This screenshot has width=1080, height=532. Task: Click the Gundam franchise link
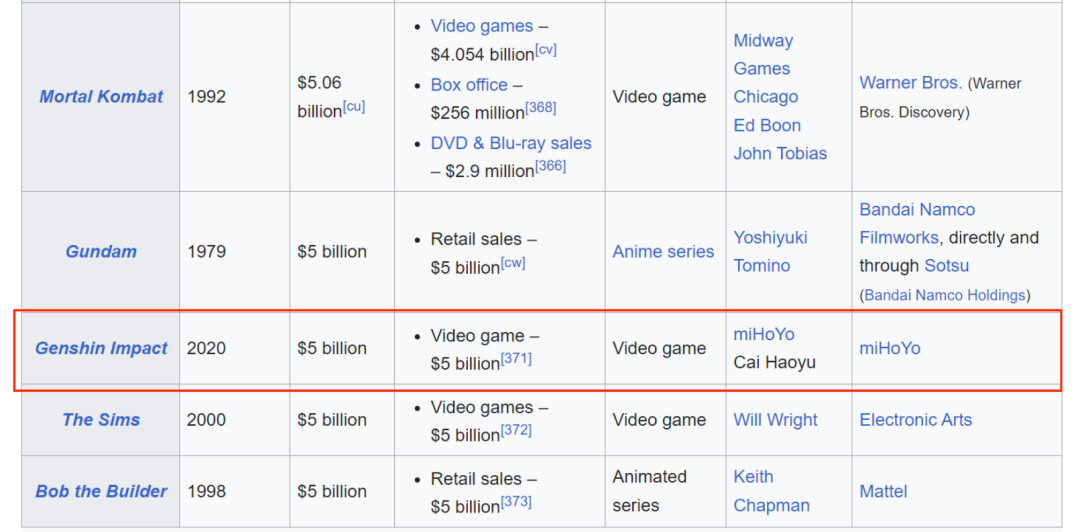pyautogui.click(x=101, y=252)
